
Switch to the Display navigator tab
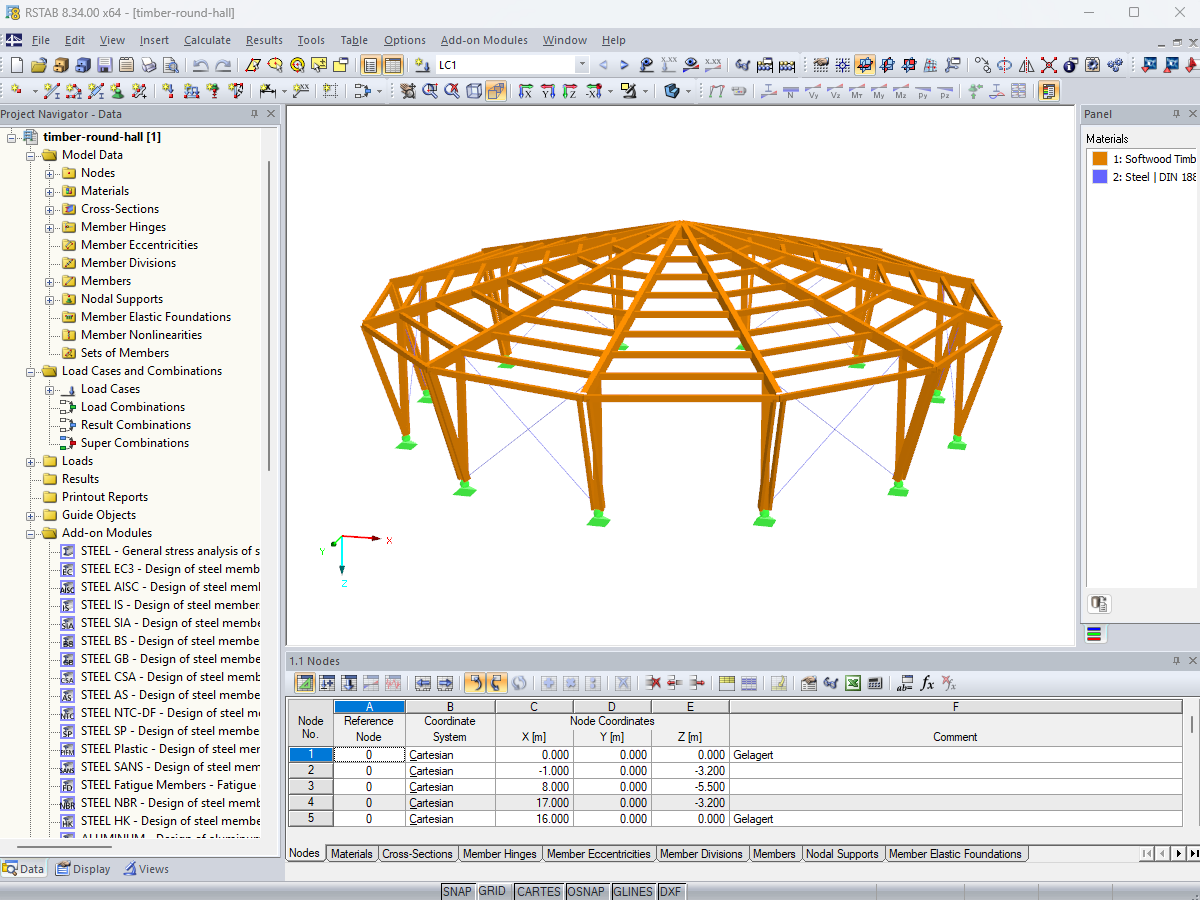[83, 869]
